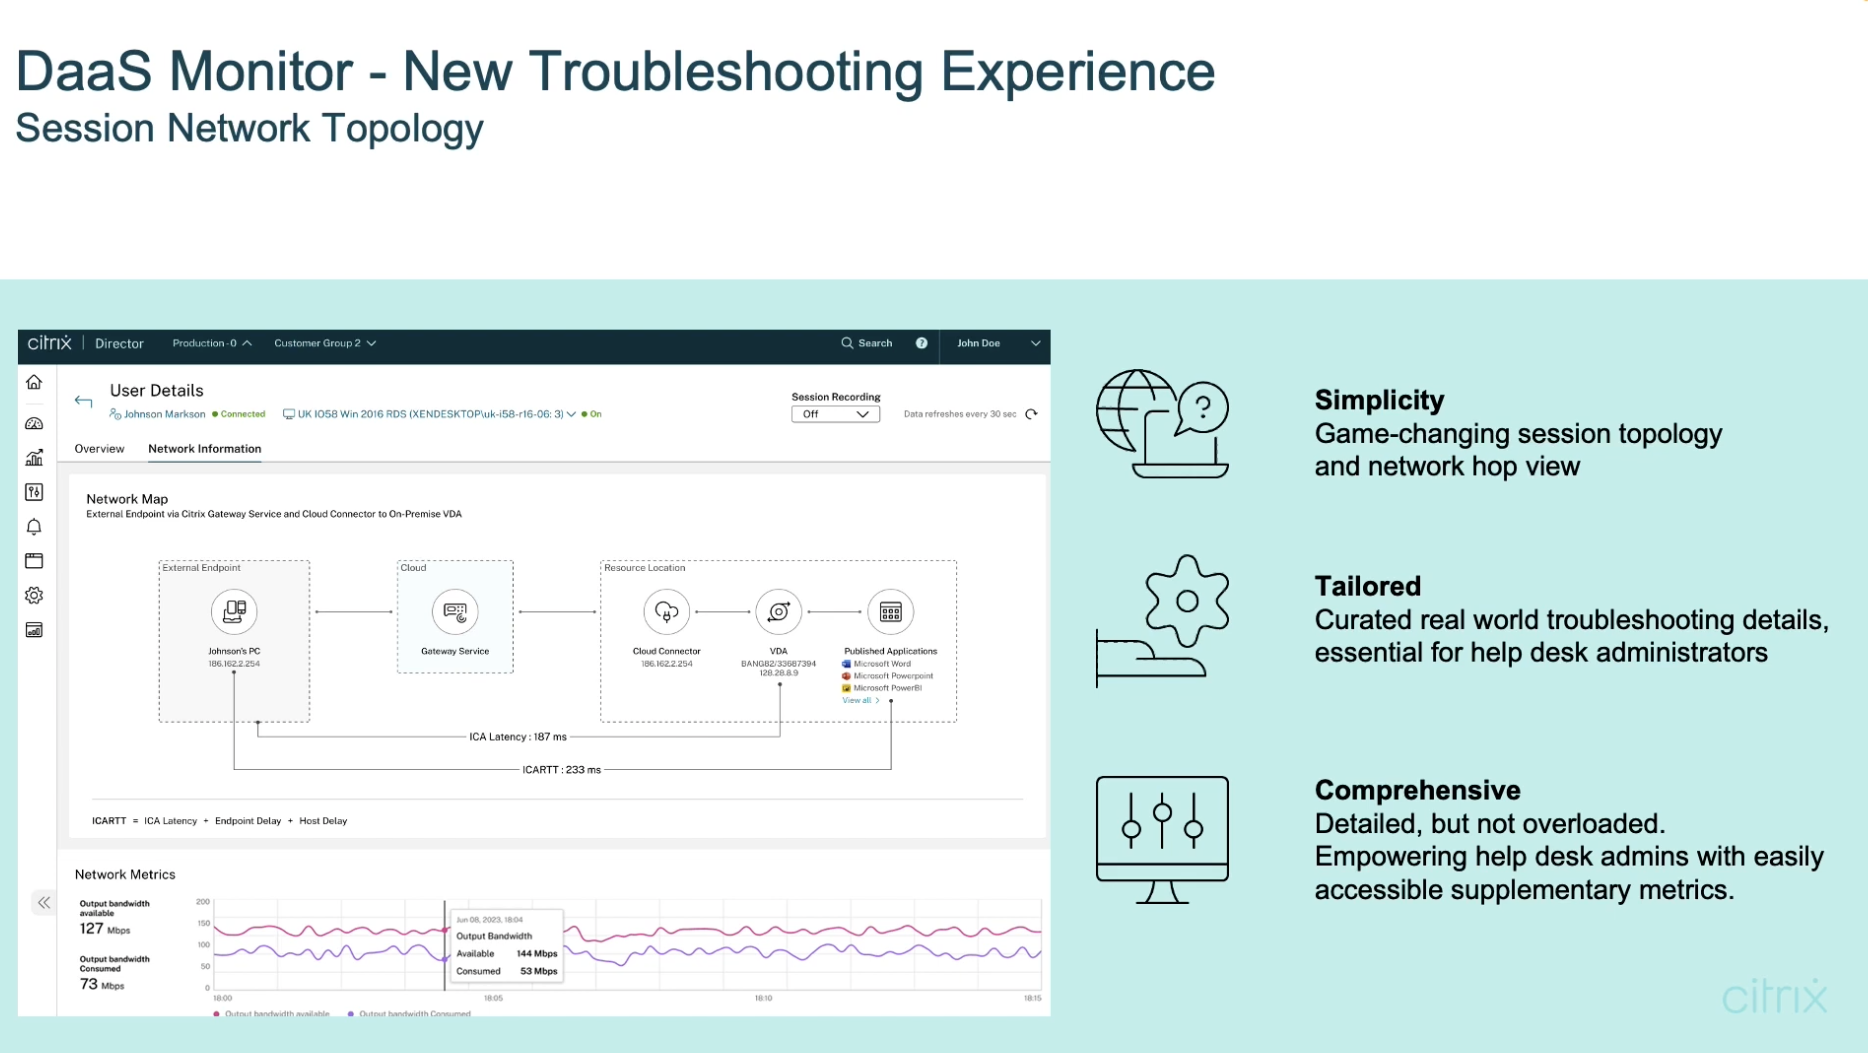Expand the Customer Group 2 dropdown

click(x=325, y=343)
